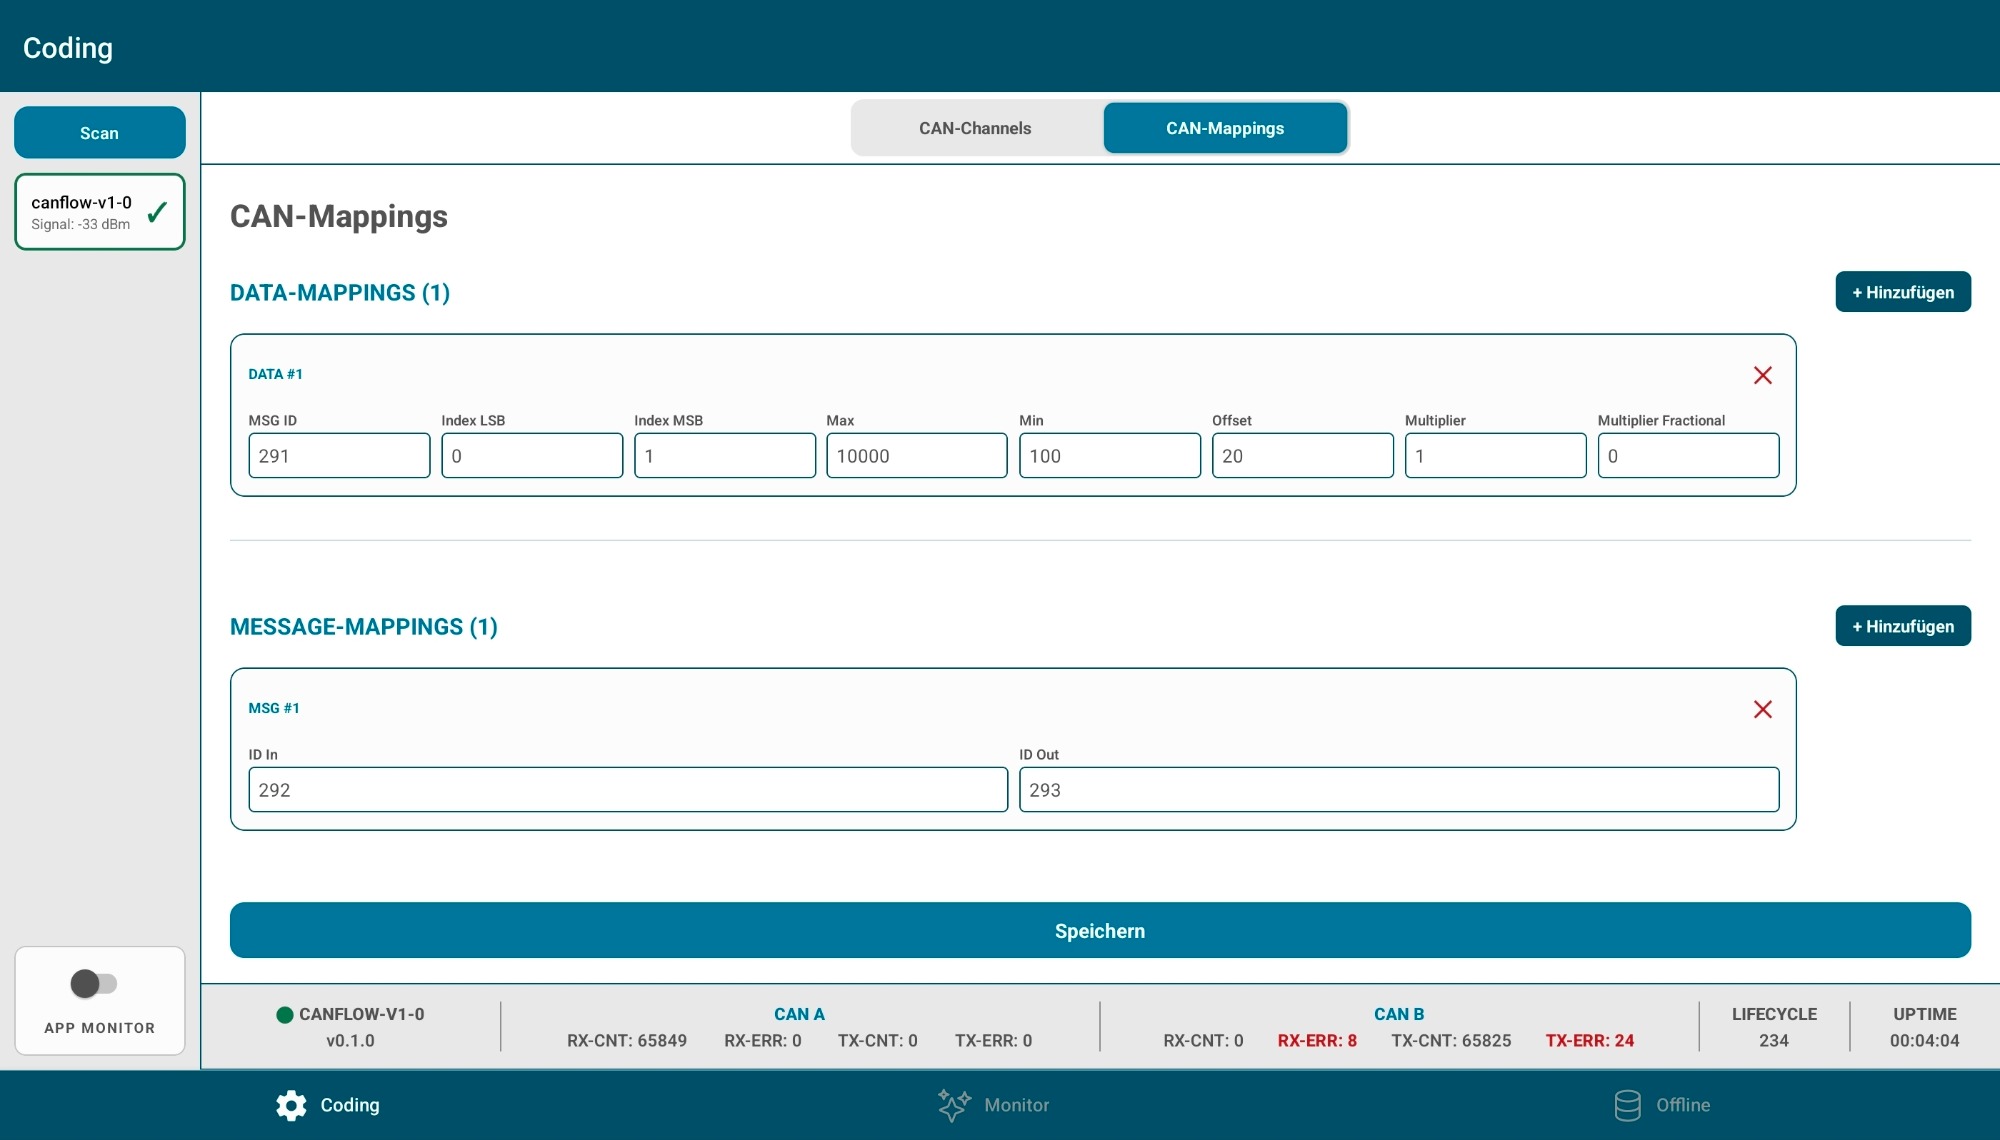The width and height of the screenshot is (2000, 1140).
Task: Click green status dot beside CANFLOW-V1-0
Action: 285,1014
